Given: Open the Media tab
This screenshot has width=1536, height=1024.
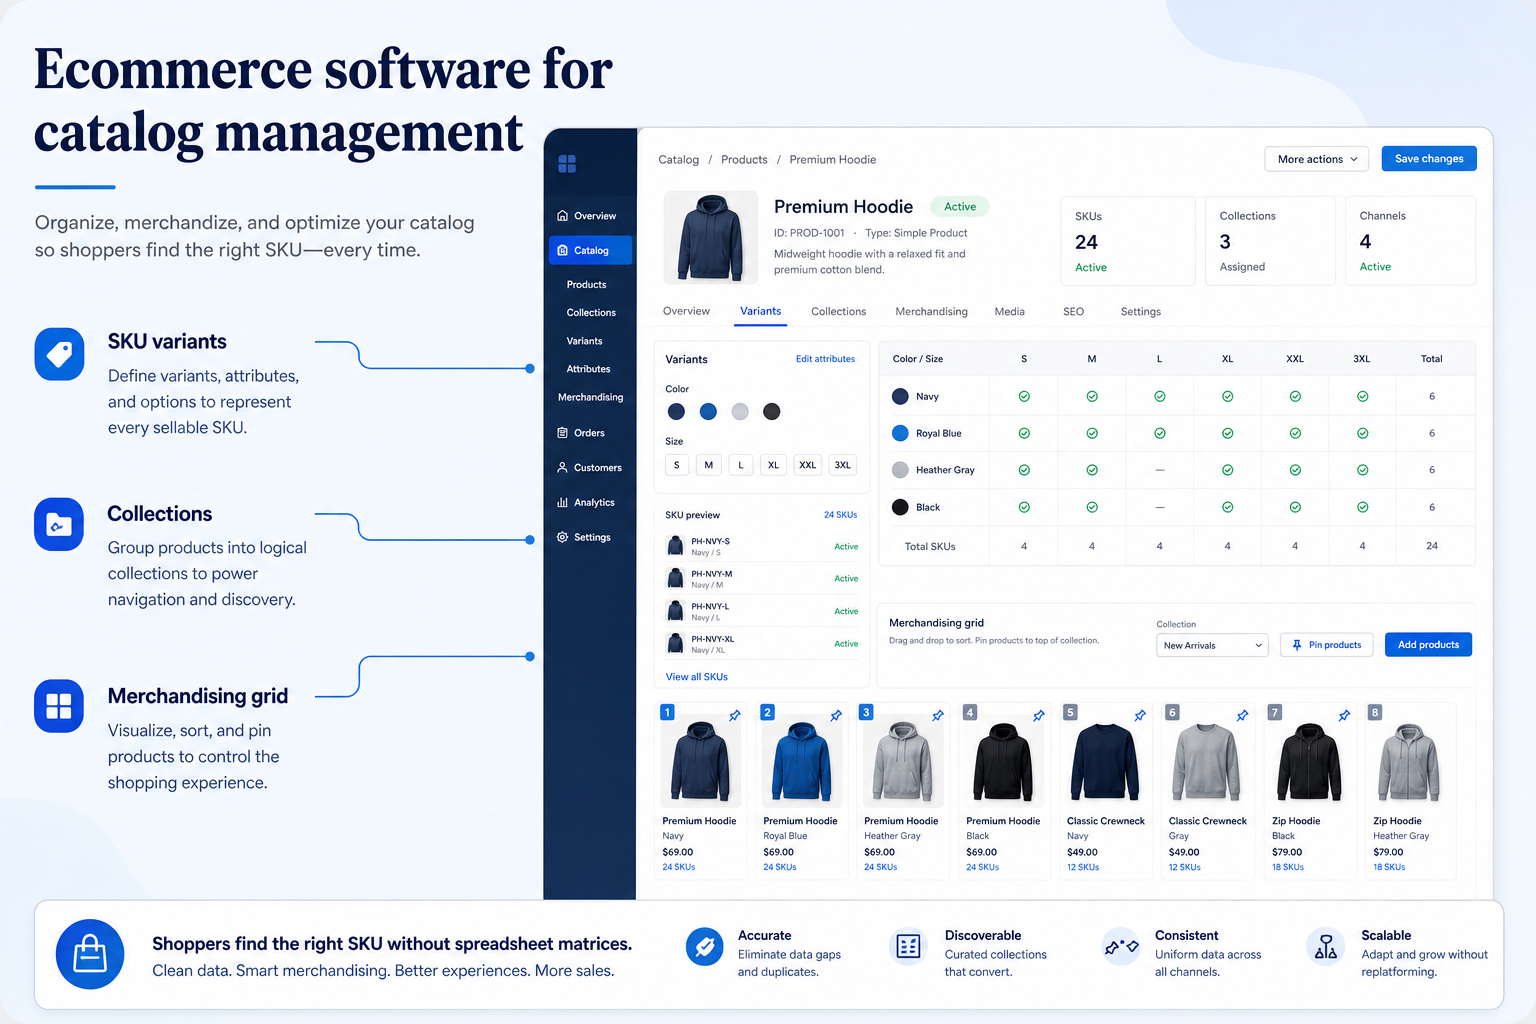Looking at the screenshot, I should (x=1009, y=312).
